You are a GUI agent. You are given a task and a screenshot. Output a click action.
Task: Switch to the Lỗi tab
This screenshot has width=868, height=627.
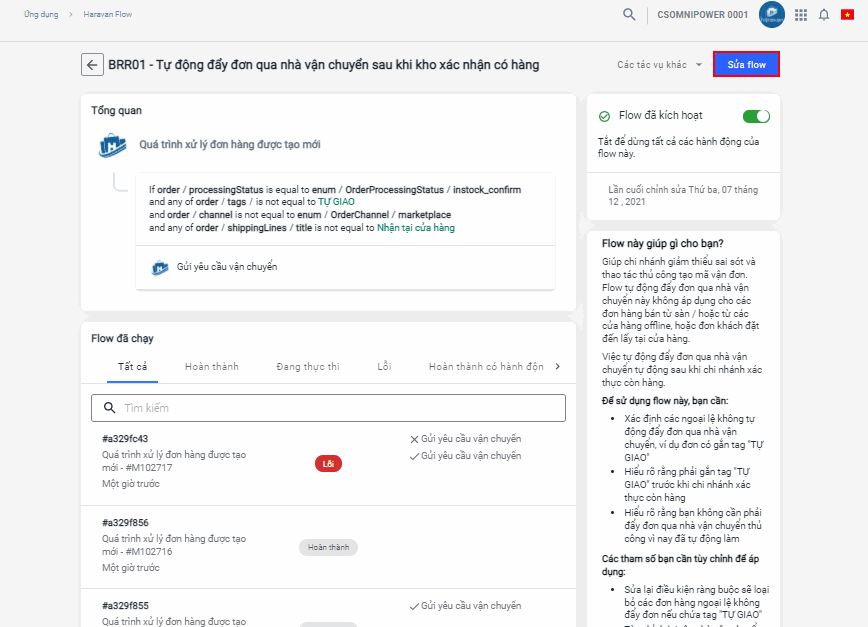[384, 366]
